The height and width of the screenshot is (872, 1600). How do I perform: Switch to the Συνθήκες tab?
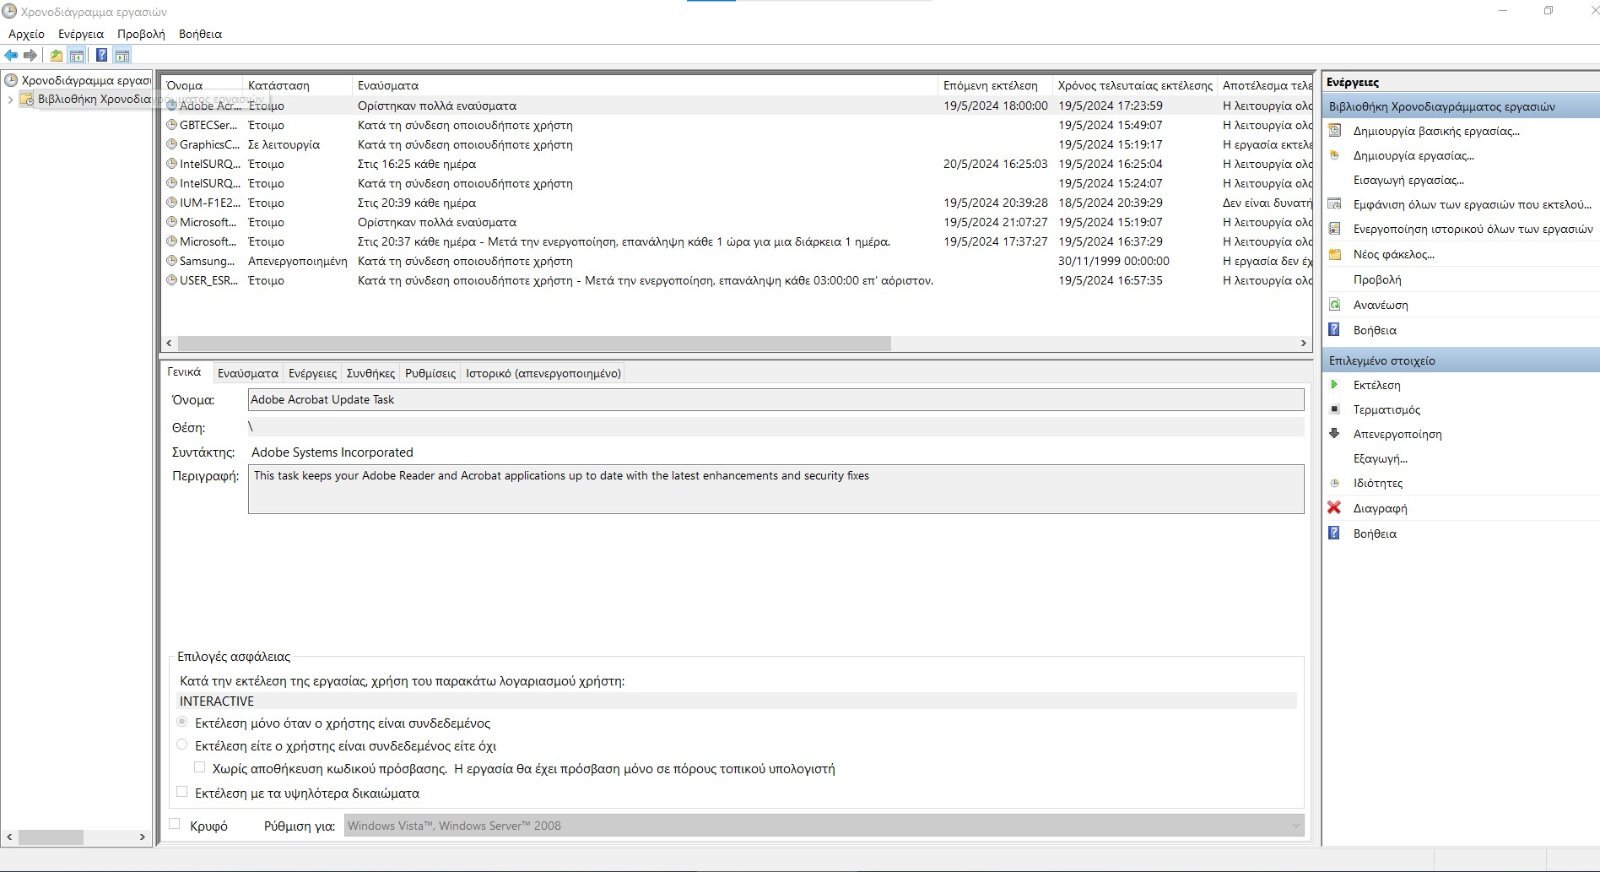coord(371,373)
